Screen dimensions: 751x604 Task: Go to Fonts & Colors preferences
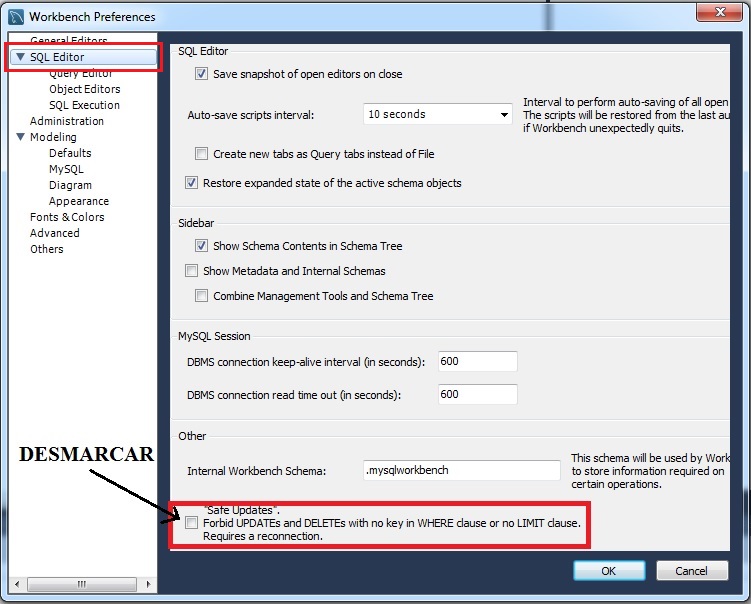pos(66,217)
